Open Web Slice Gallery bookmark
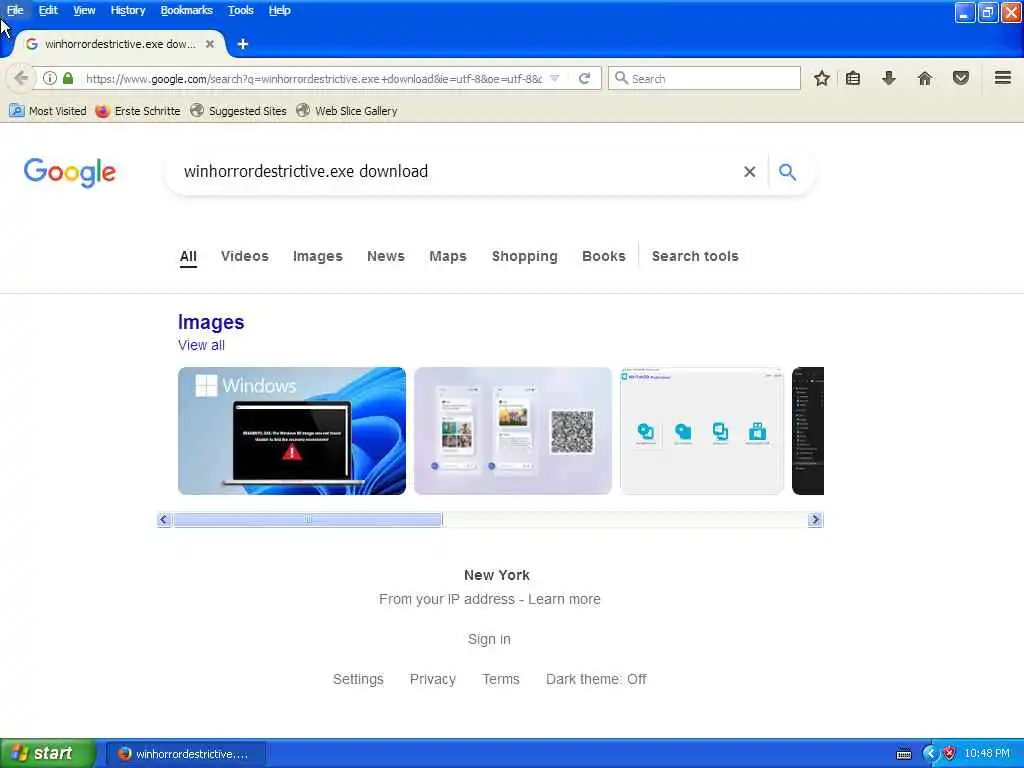This screenshot has width=1024, height=768. (x=347, y=111)
